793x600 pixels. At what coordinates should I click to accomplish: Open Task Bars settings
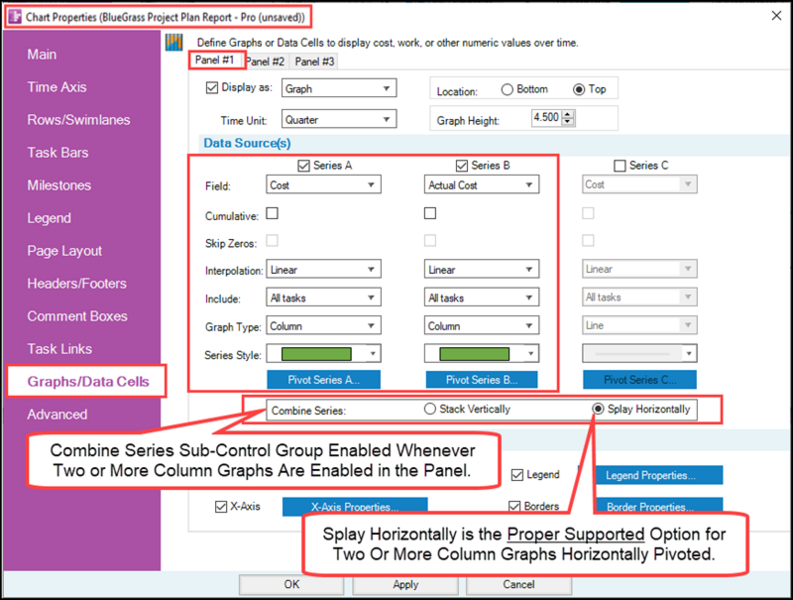tap(58, 153)
